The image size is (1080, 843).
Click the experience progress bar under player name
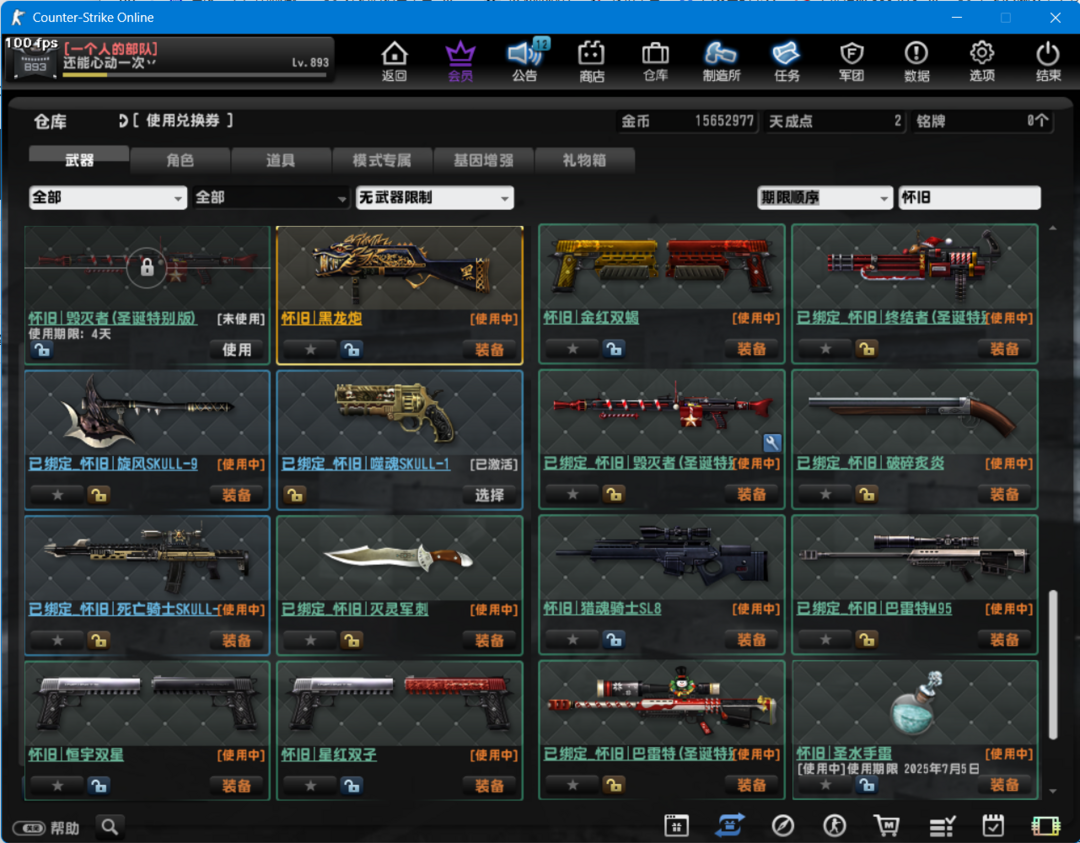click(195, 74)
